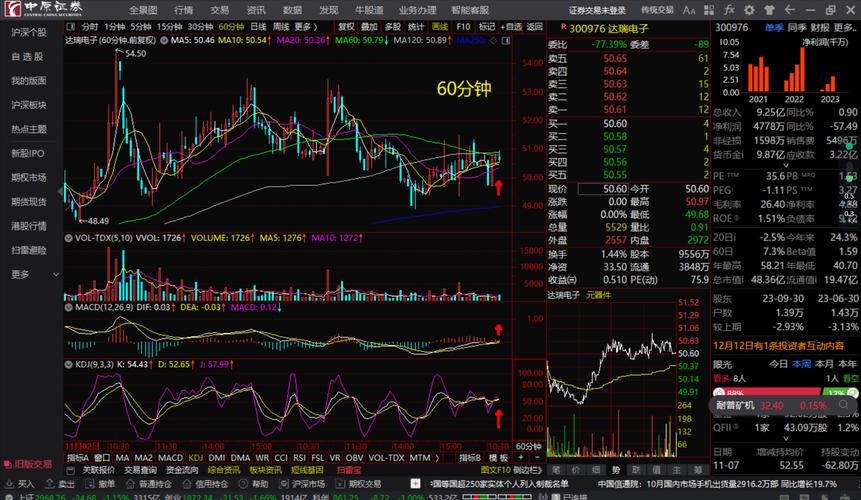
Task: Click the notes icon left of 关联报价
Action: point(70,470)
